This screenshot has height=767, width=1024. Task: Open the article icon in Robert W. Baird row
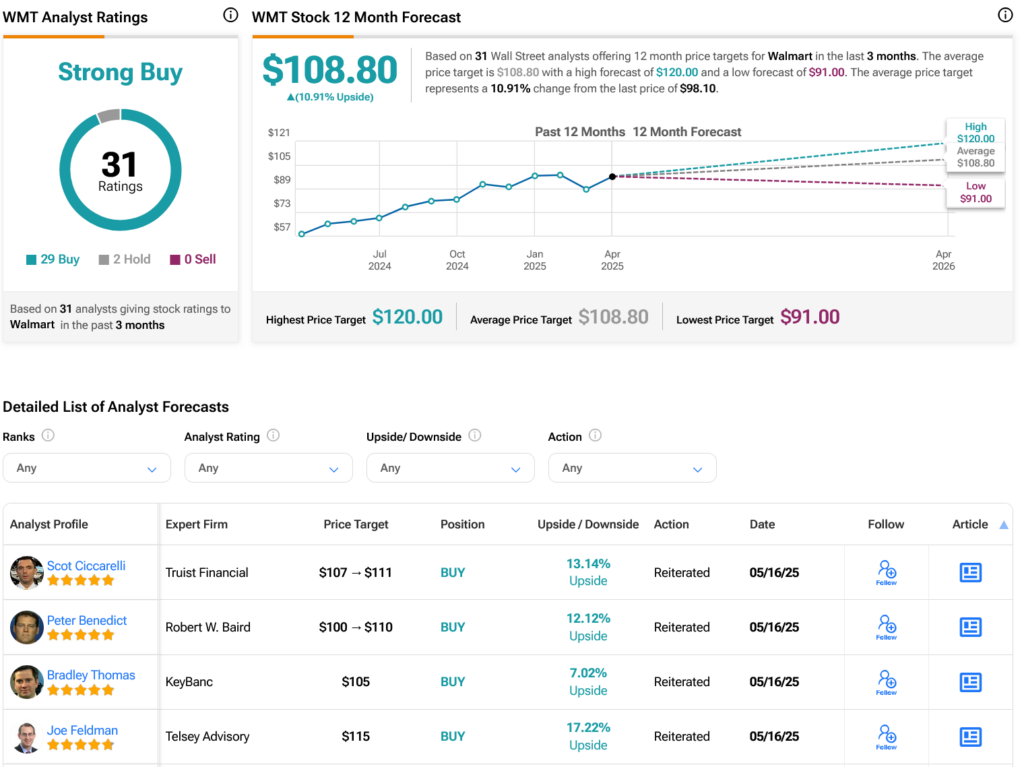coord(970,627)
